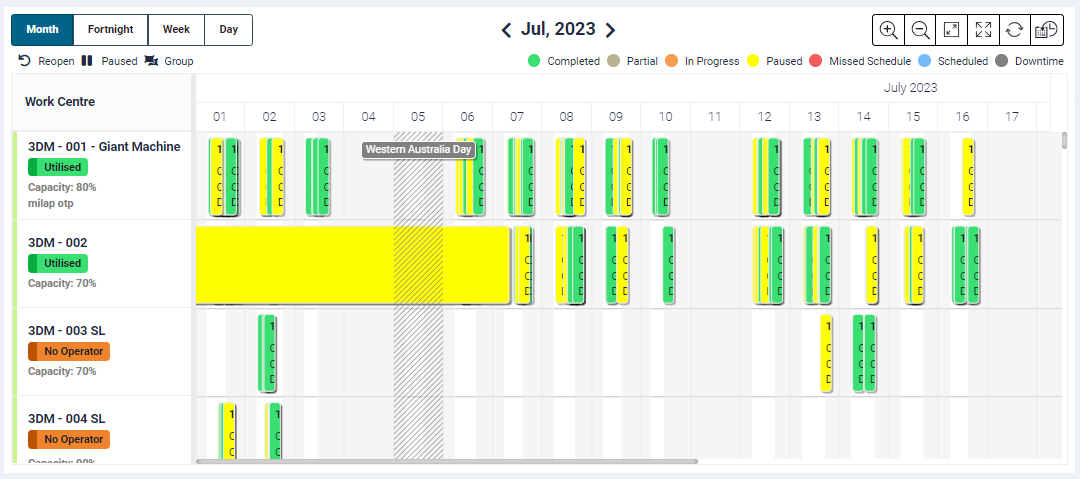Click the Group icon in the legend

pos(152,61)
